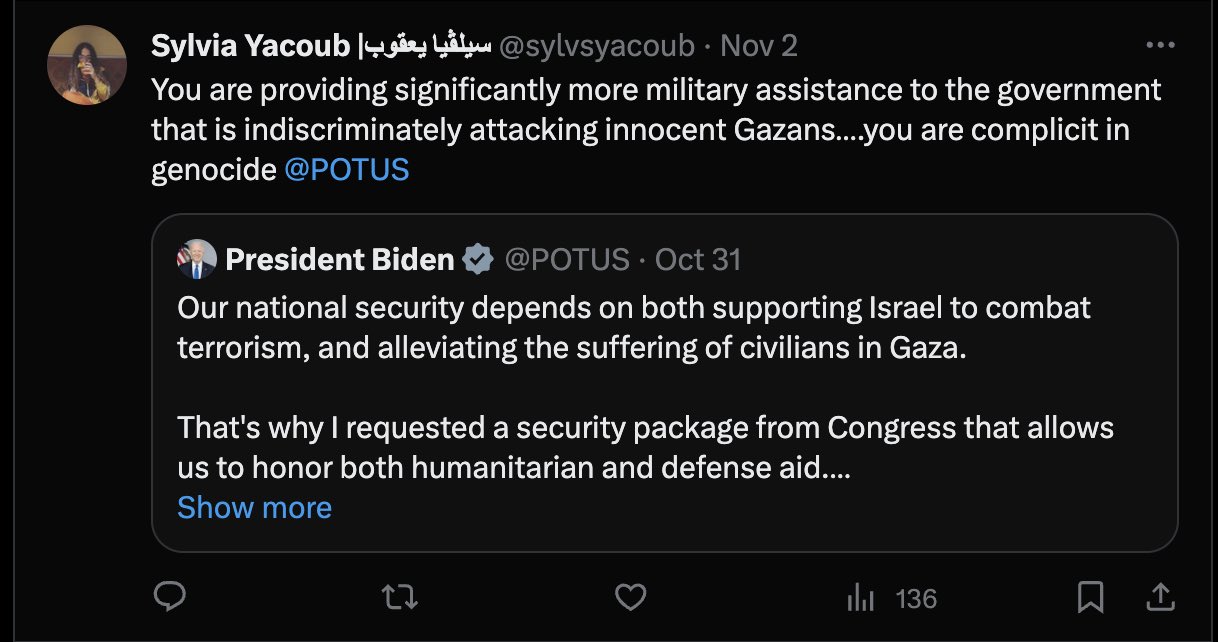The image size is (1218, 642).
Task: View analytics via the views bar icon
Action: [860, 599]
